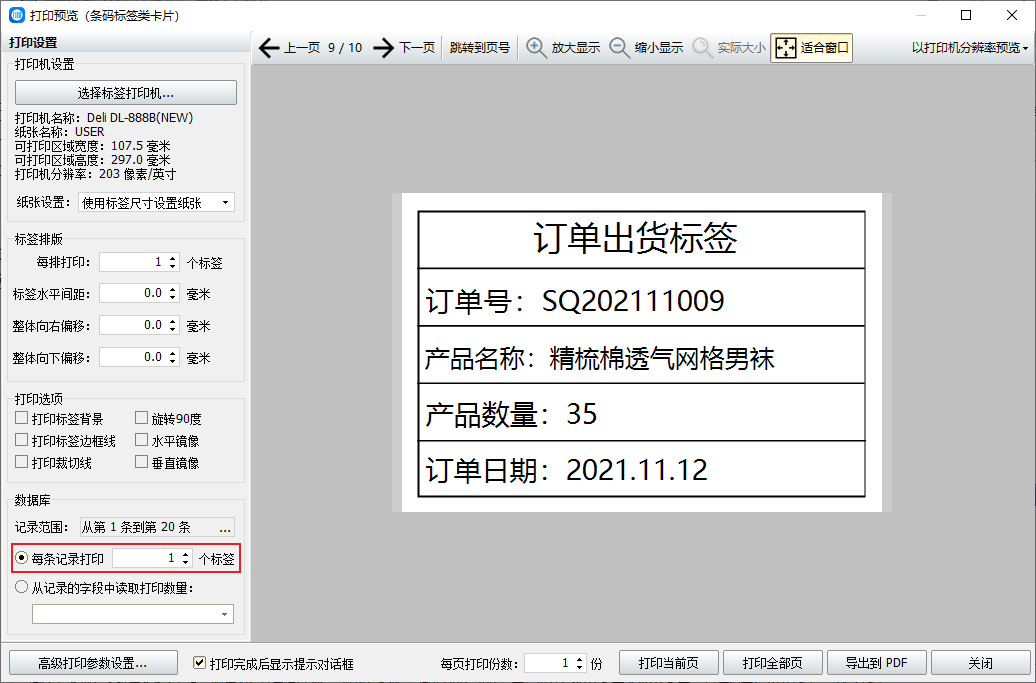Open 以打印机分辨率预览 dropdown

[969, 48]
